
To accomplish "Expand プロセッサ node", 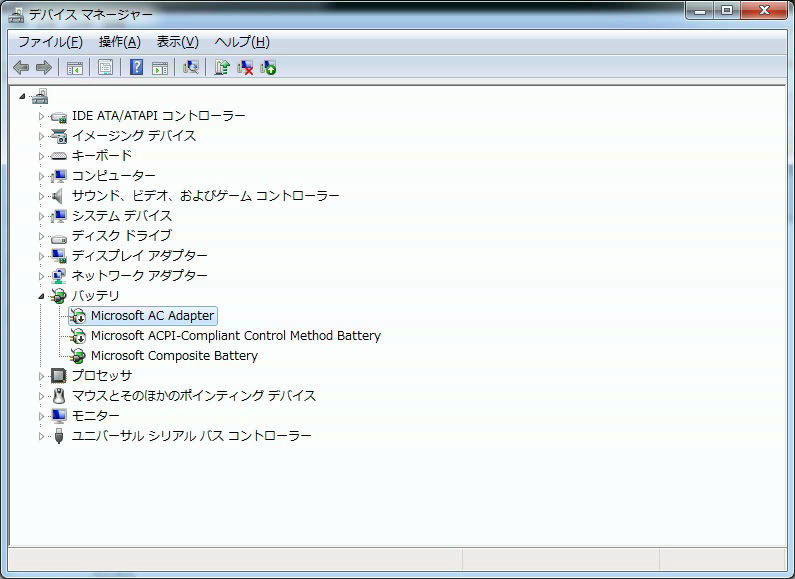I will pyautogui.click(x=41, y=376).
